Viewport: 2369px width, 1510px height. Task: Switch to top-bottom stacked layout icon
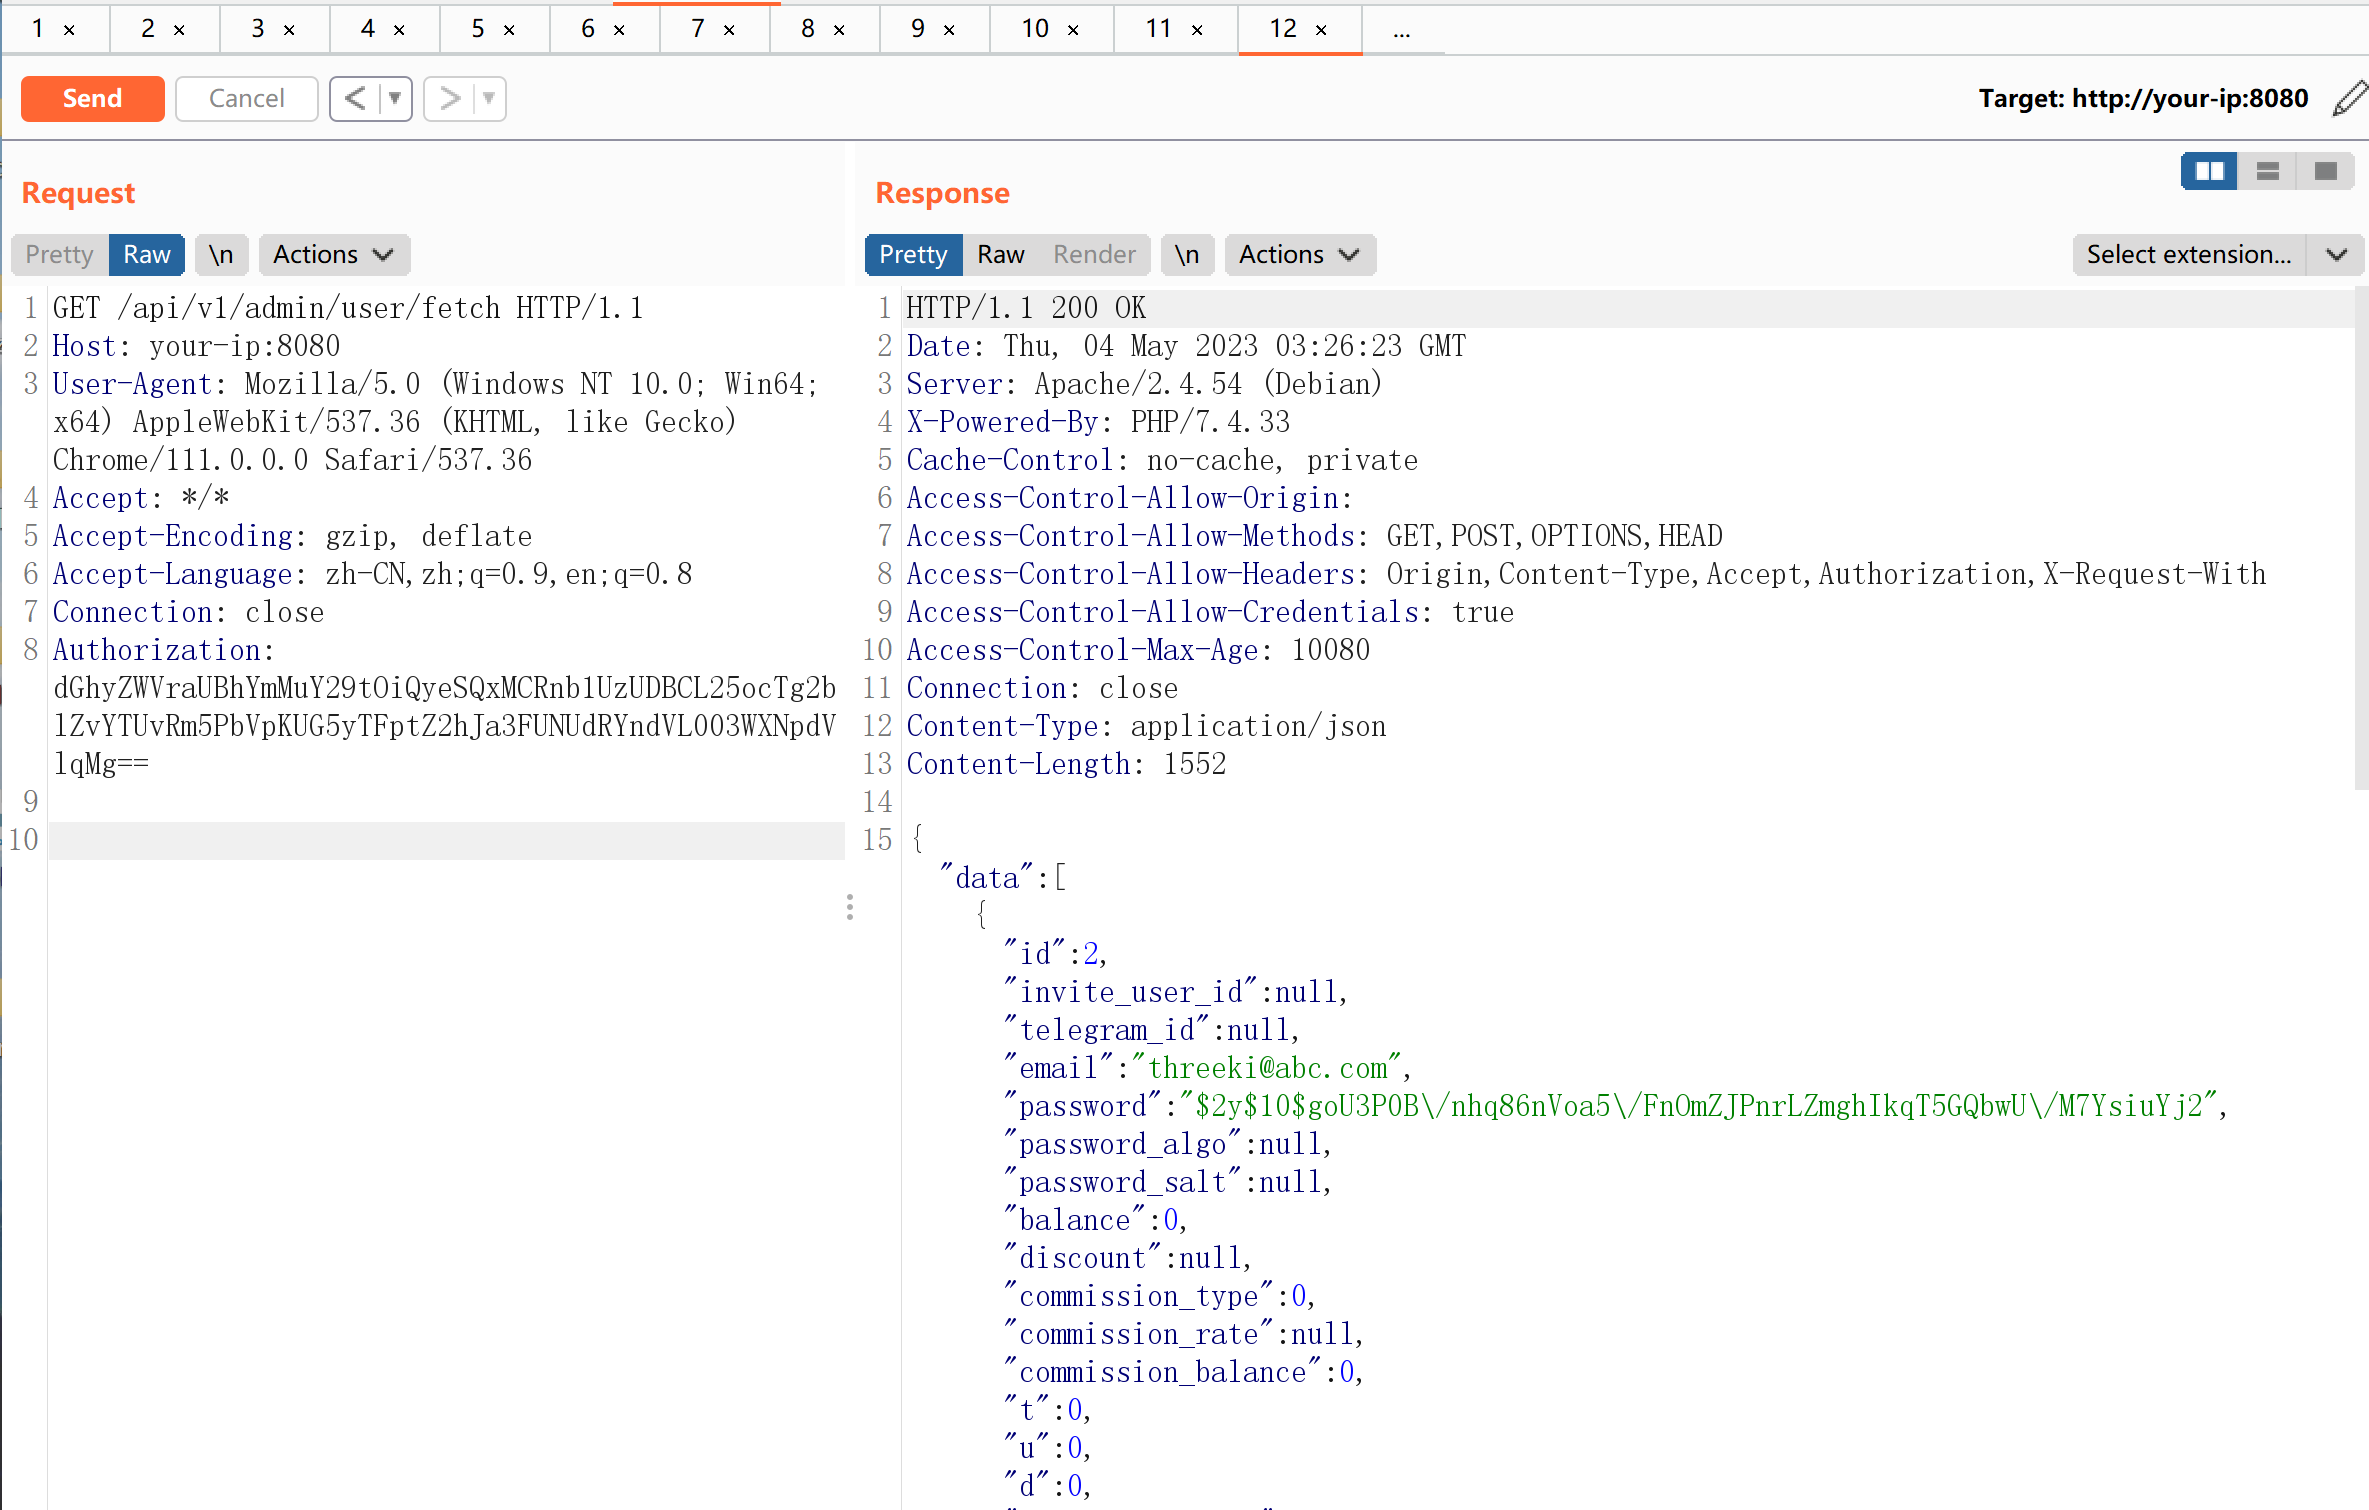[x=2267, y=172]
